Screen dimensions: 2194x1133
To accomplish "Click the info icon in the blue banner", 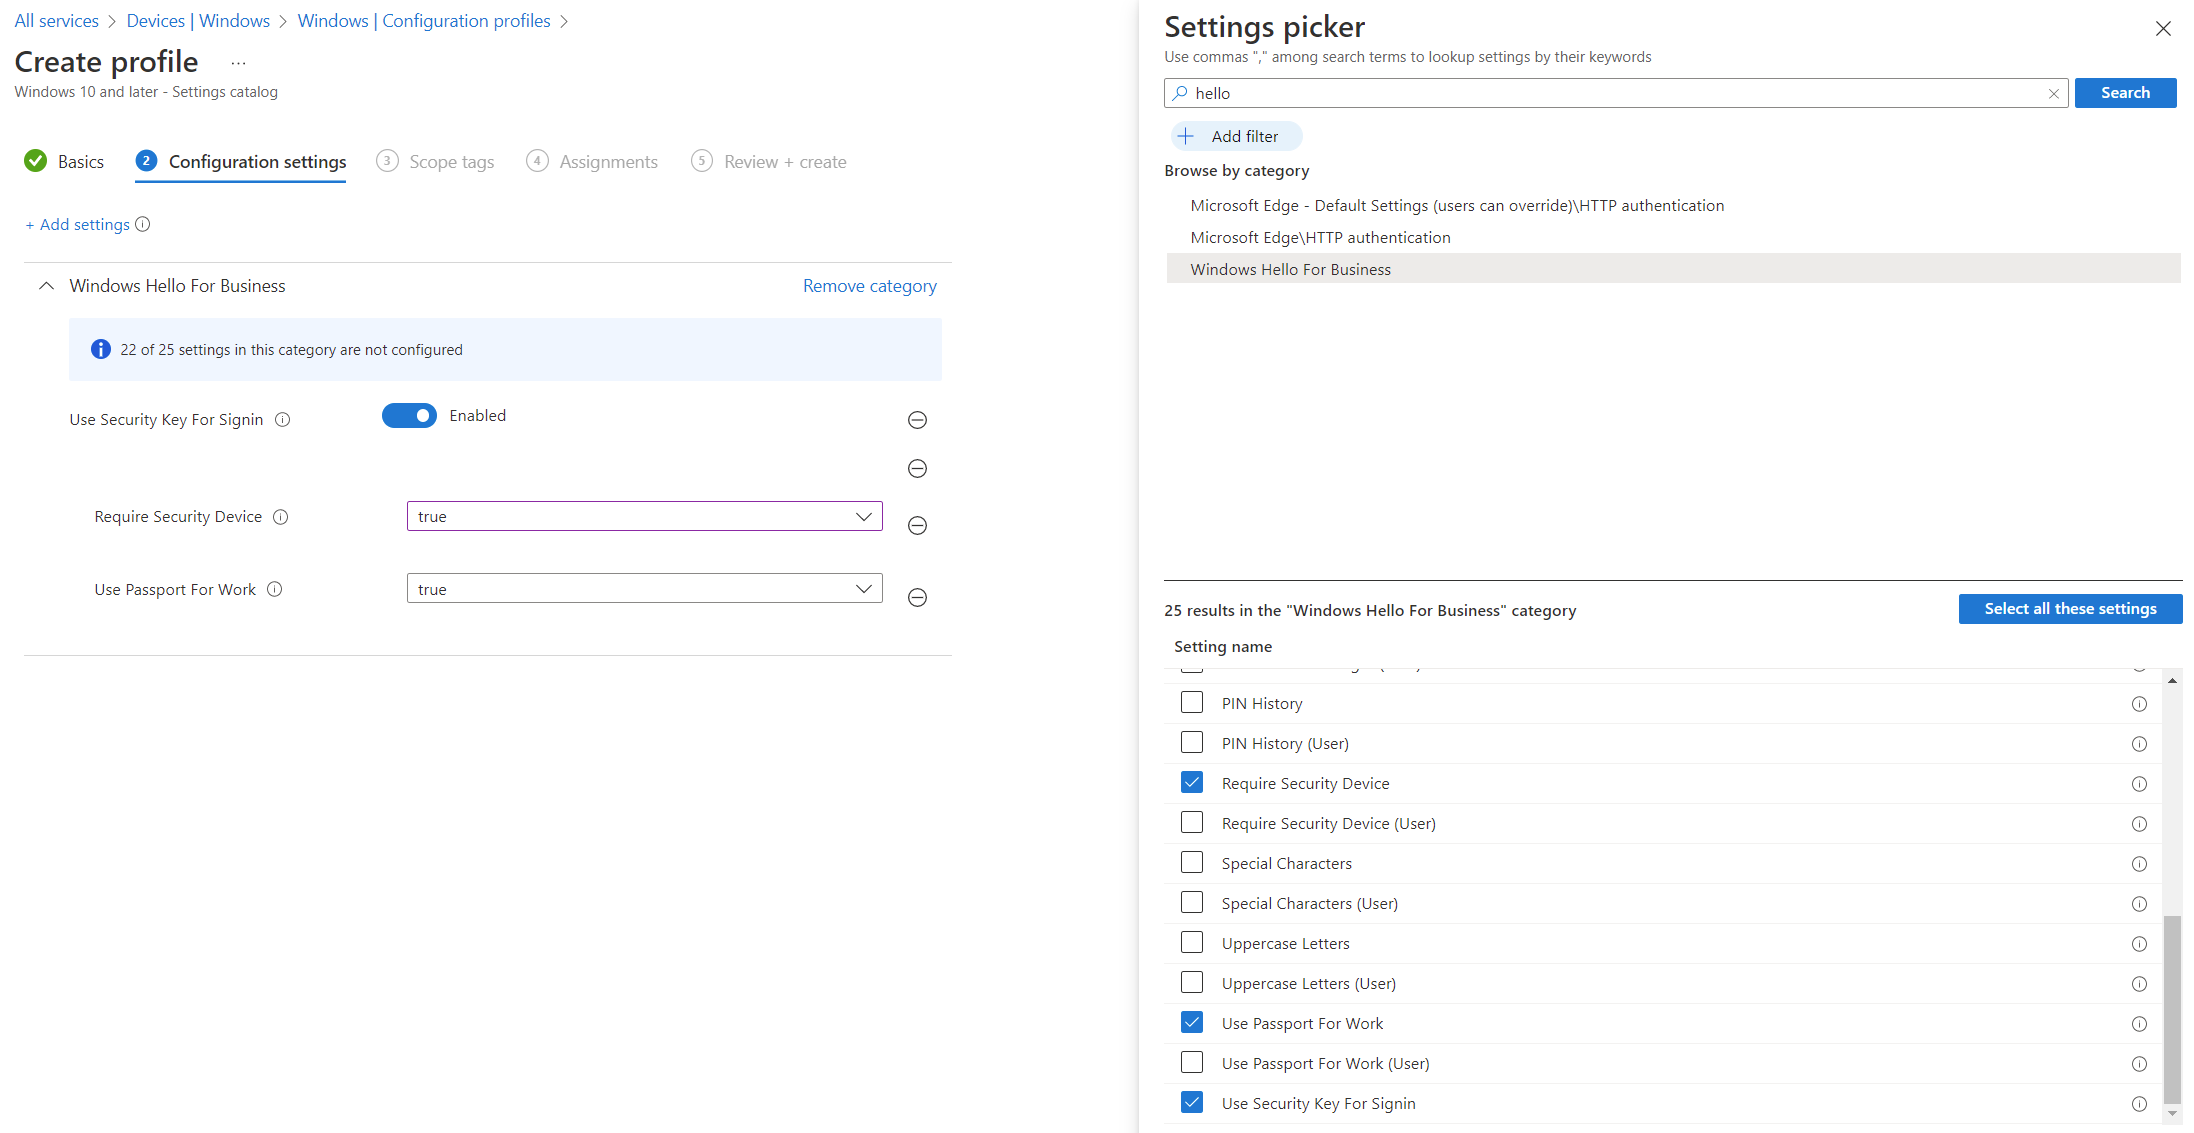I will pyautogui.click(x=100, y=349).
